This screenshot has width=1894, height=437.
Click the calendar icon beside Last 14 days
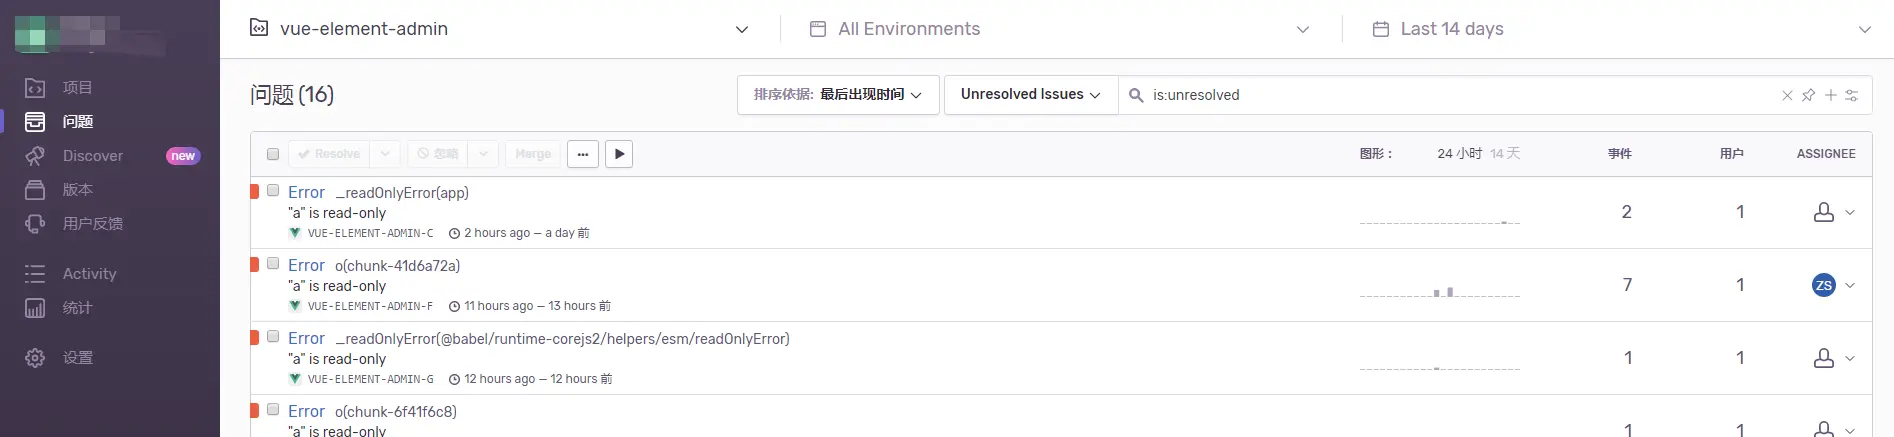[1381, 29]
